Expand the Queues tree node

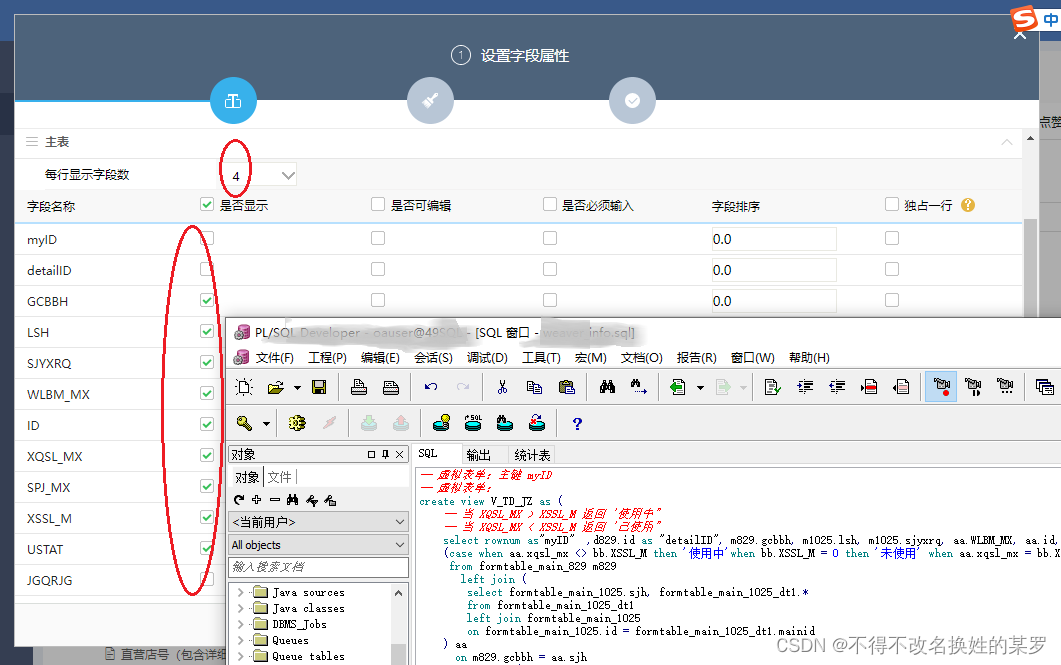(240, 640)
